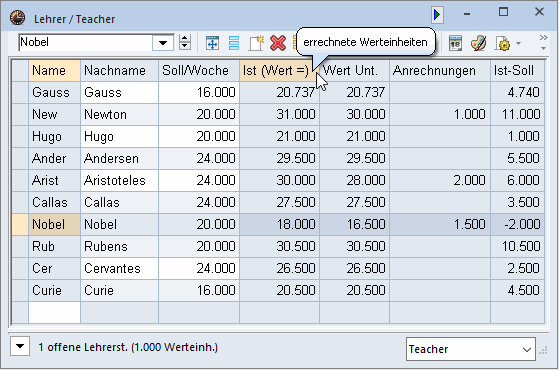This screenshot has width=559, height=370.
Task: Click the empty new-row Name cell
Action: click(55, 313)
